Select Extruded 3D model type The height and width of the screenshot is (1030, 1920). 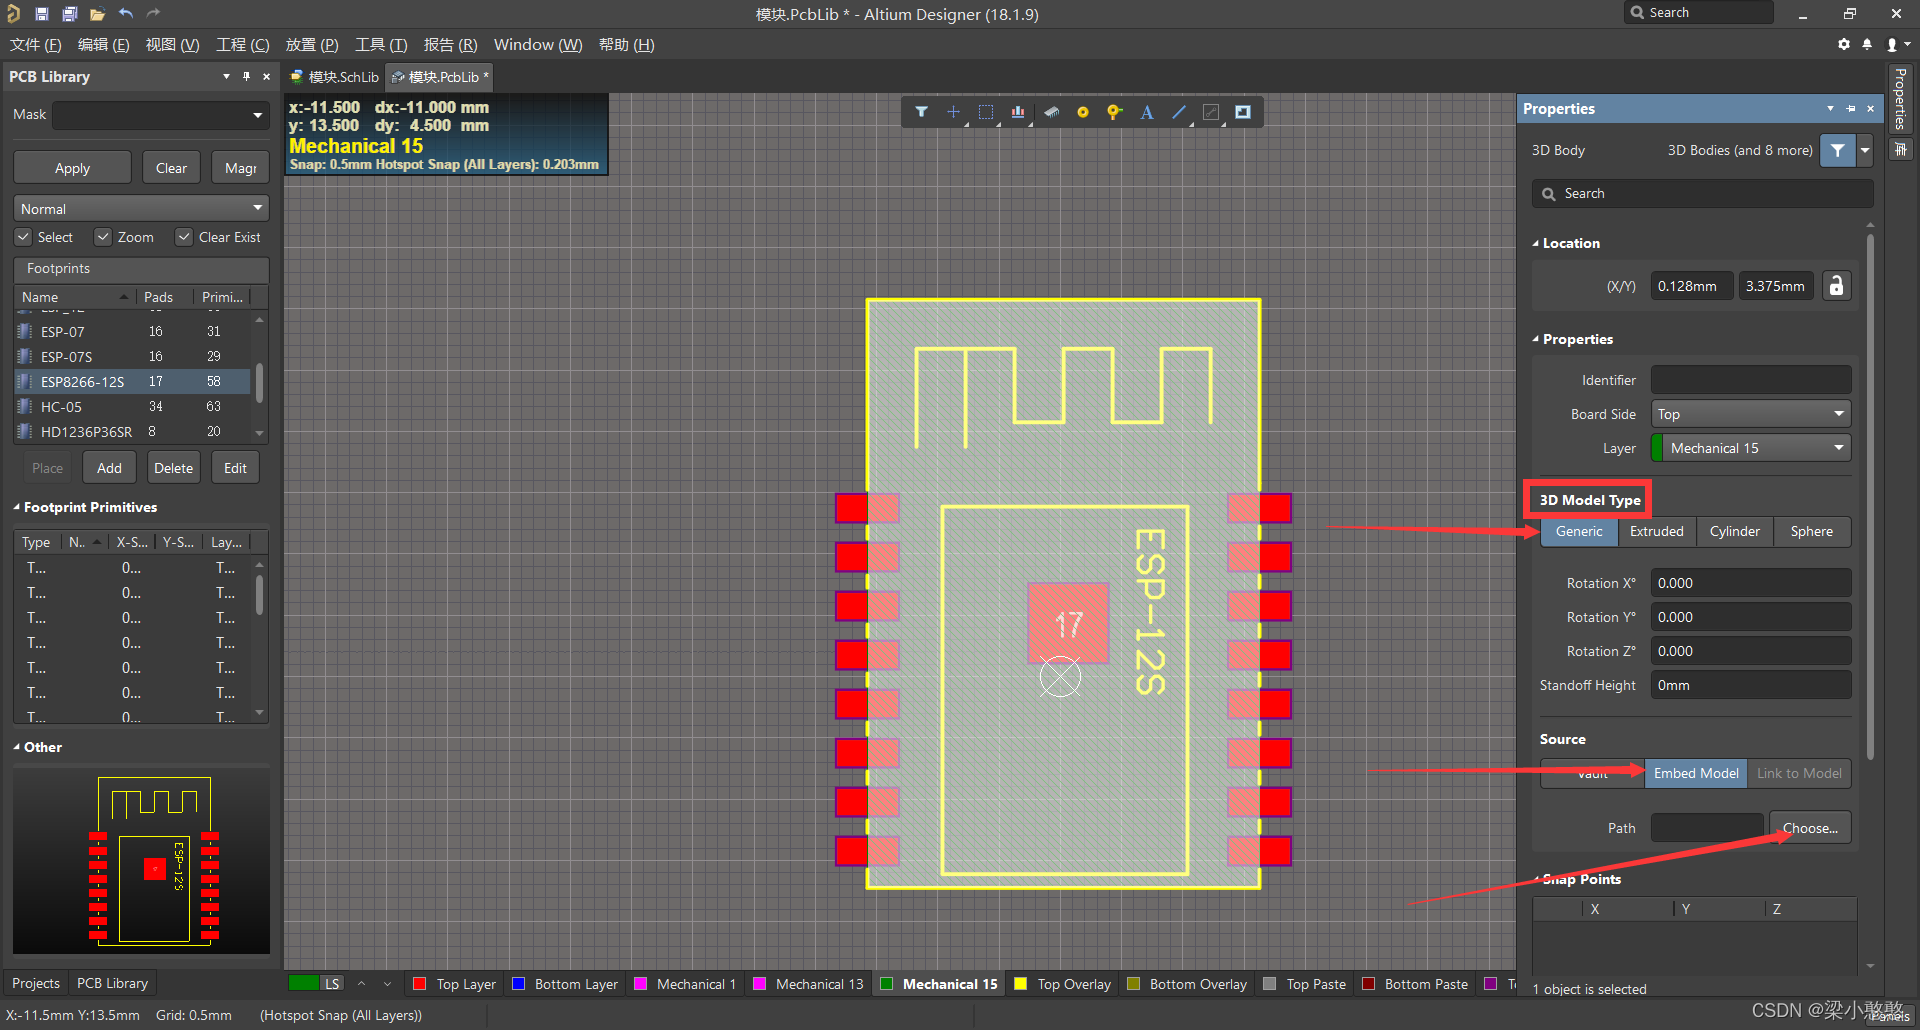point(1657,531)
